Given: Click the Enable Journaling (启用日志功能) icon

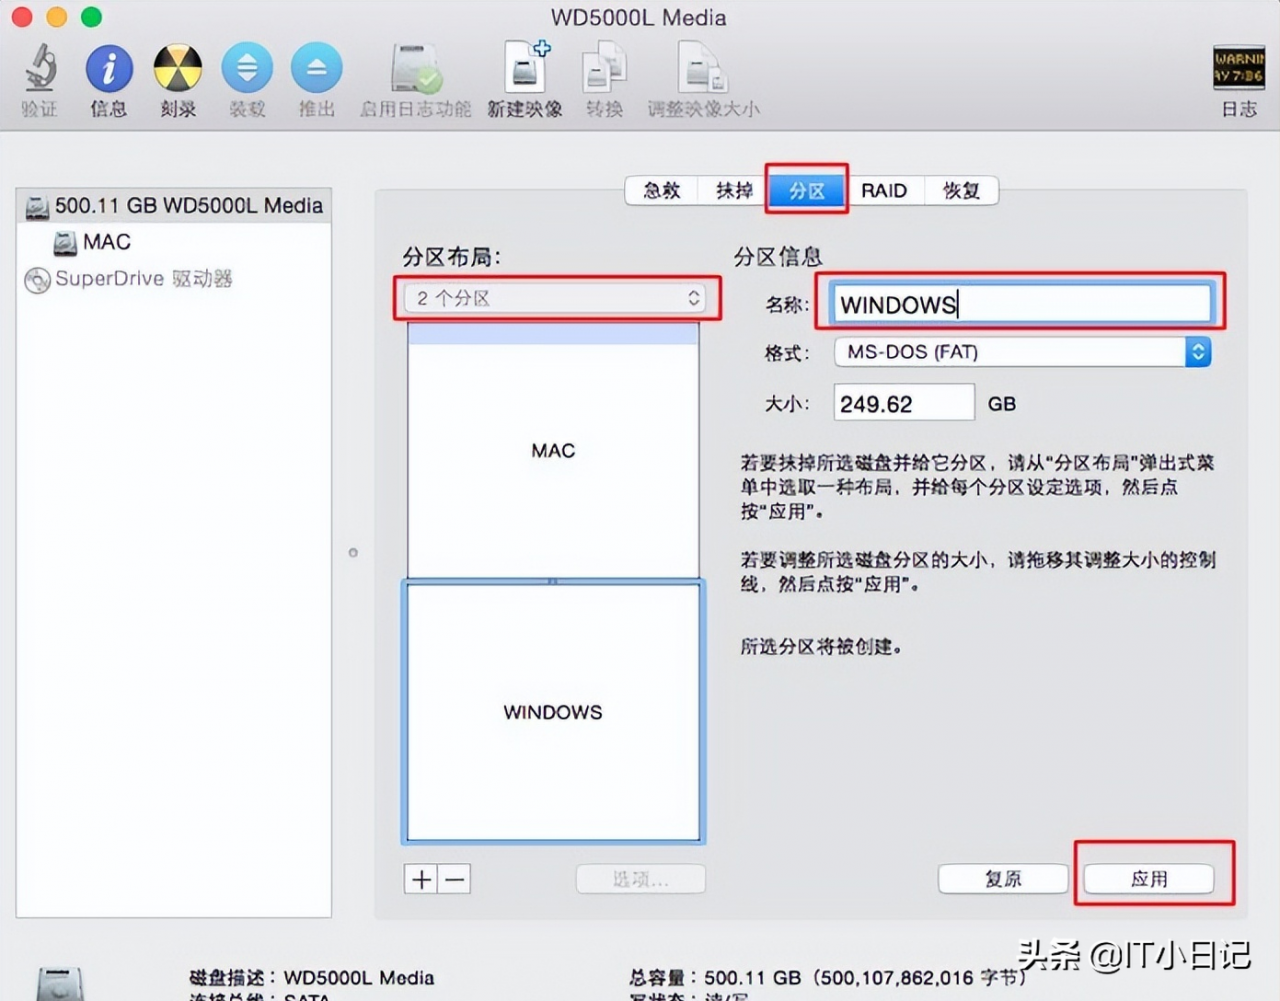Looking at the screenshot, I should click(415, 69).
